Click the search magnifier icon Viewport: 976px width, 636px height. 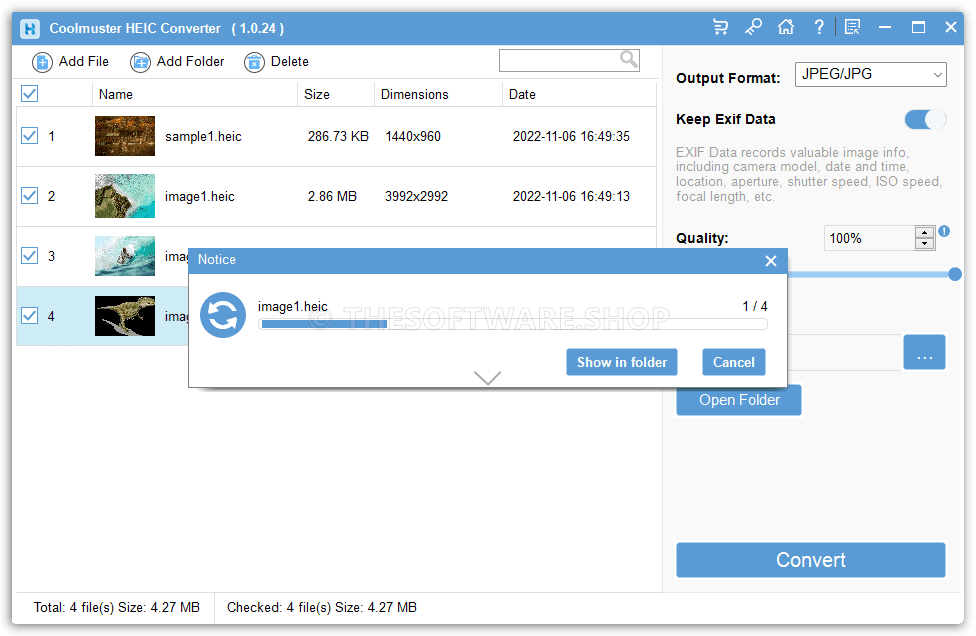[x=629, y=60]
